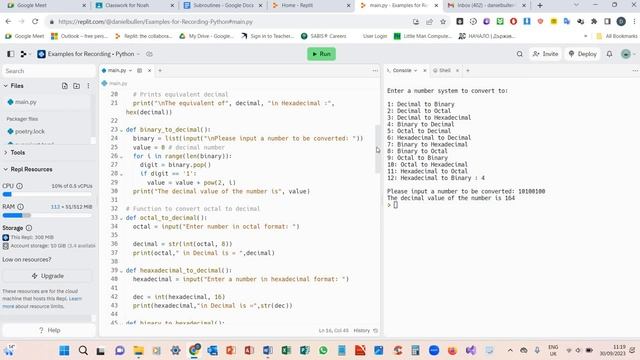This screenshot has height=360, width=640.
Task: Click the CPU usage bar
Action: (47, 194)
